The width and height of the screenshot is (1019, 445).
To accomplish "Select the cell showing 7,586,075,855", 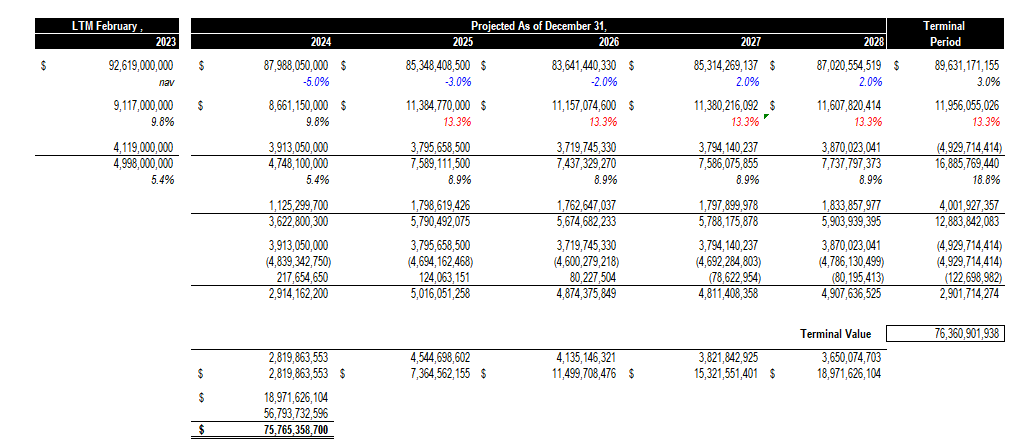I will (x=728, y=163).
